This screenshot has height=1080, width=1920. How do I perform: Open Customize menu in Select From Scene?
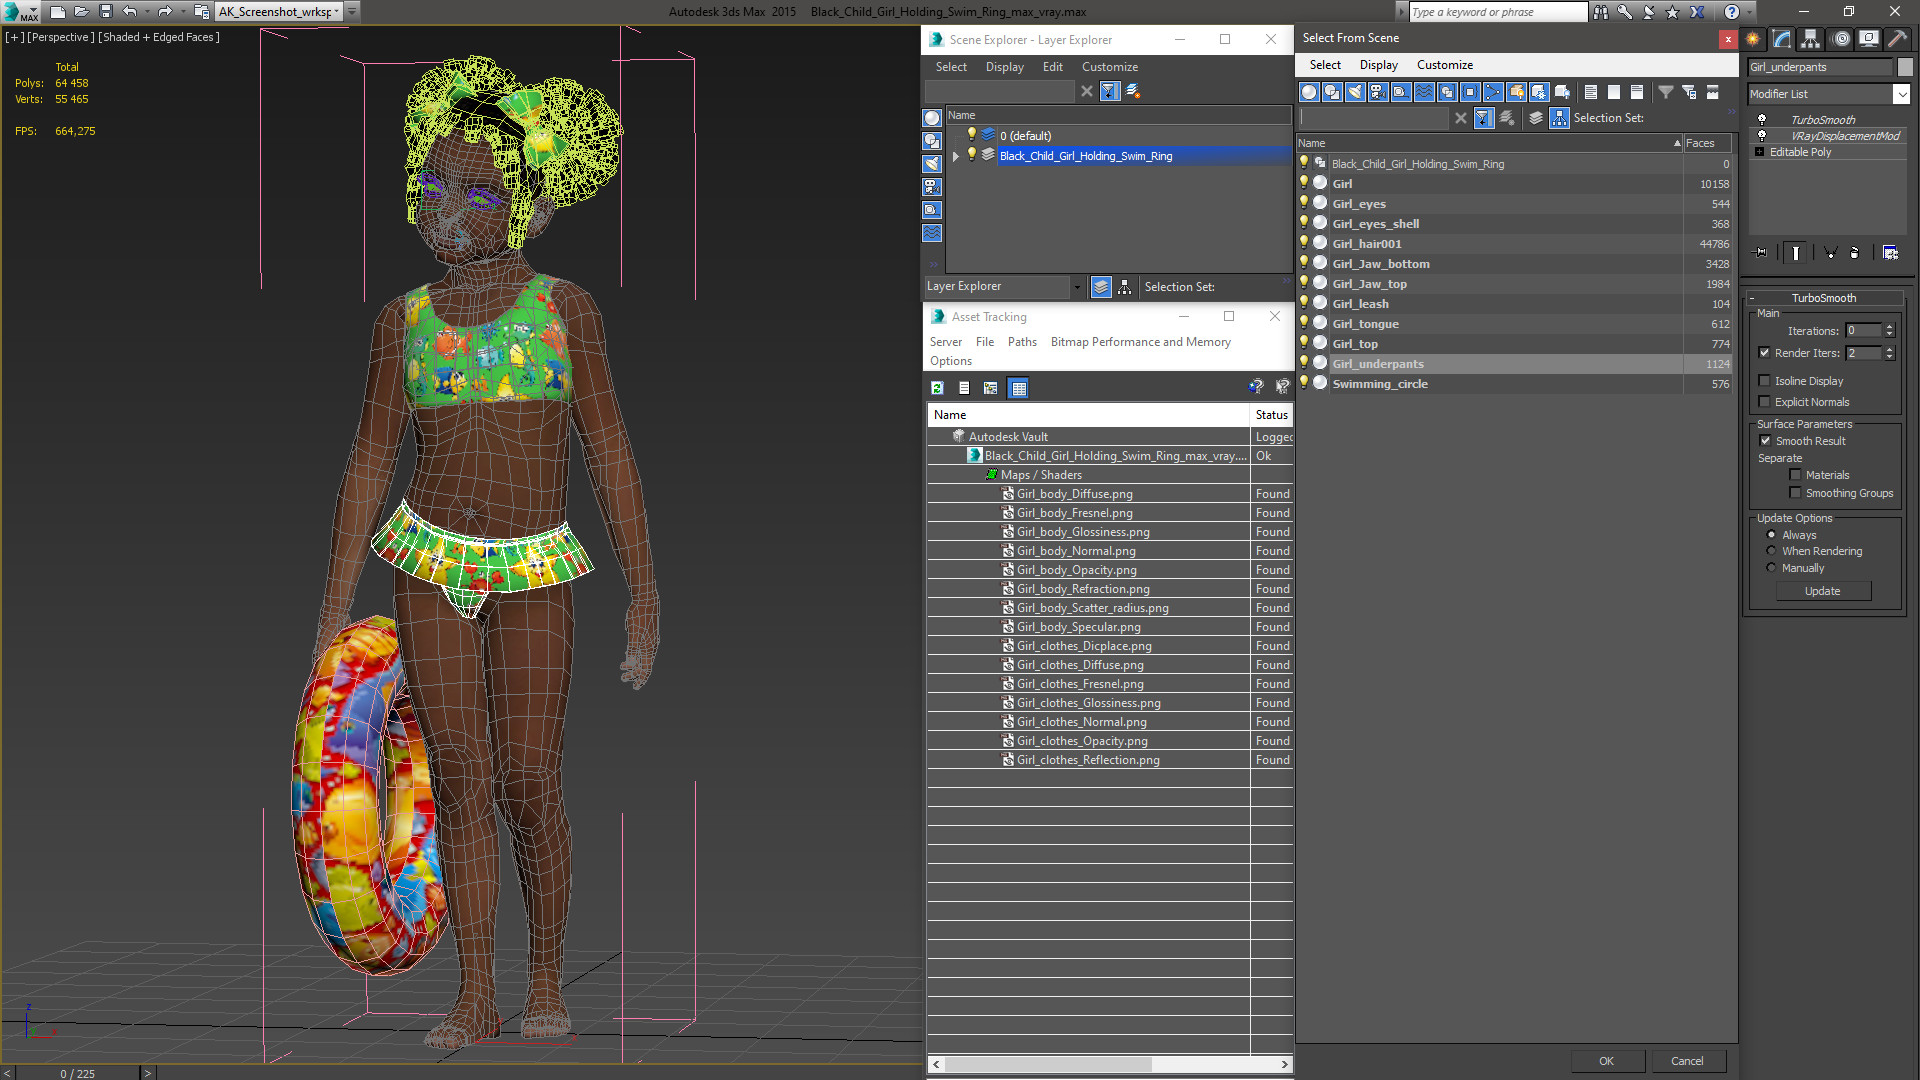pyautogui.click(x=1444, y=65)
